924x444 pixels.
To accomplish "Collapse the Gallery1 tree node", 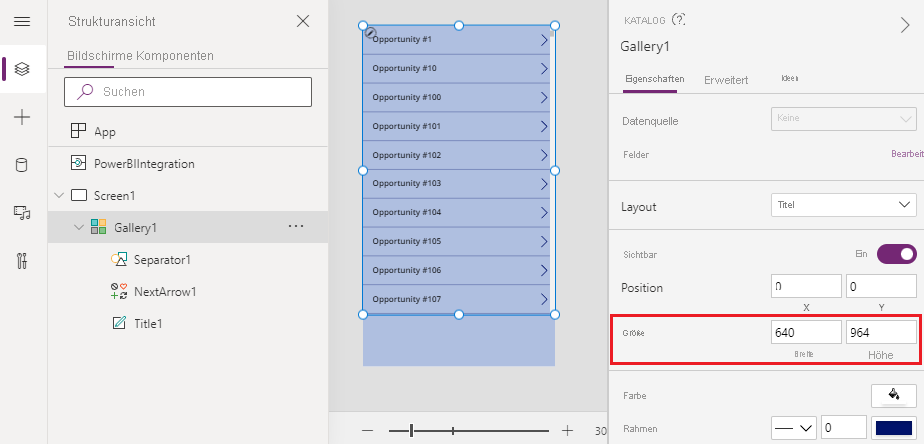I will pyautogui.click(x=79, y=227).
